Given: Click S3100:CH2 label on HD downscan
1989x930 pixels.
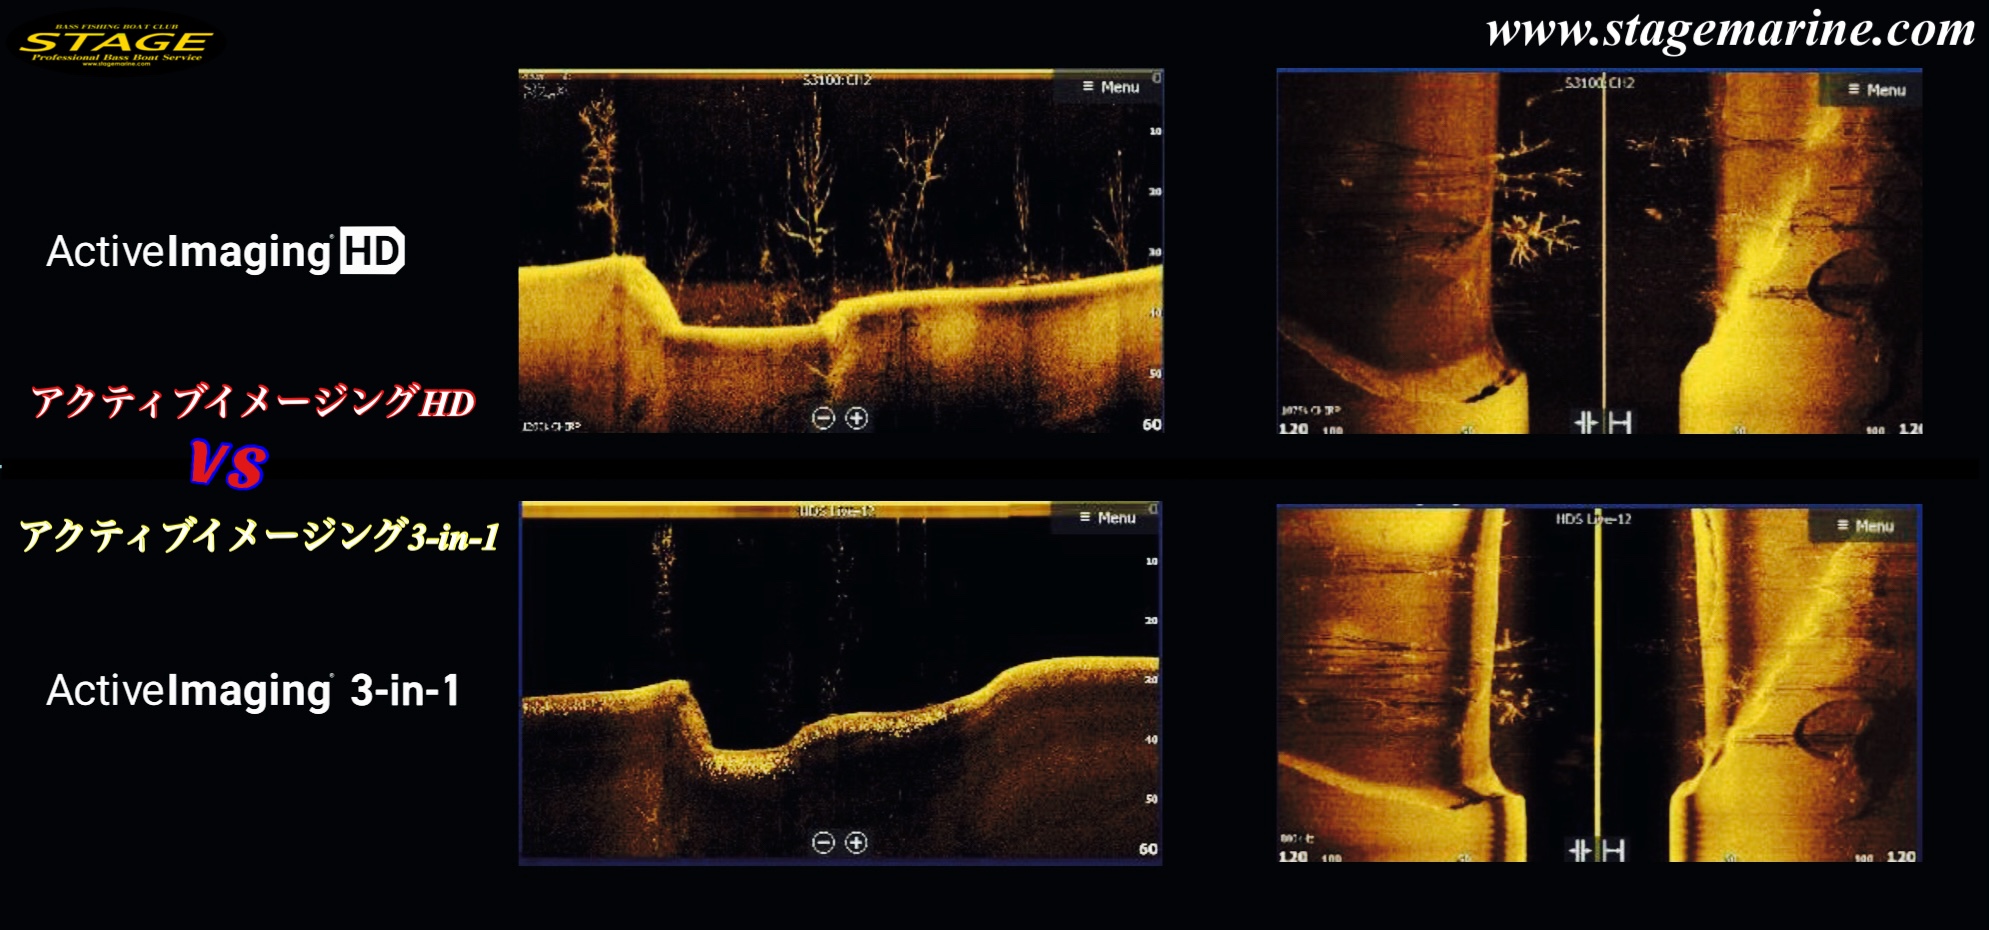Looking at the screenshot, I should pyautogui.click(x=837, y=80).
